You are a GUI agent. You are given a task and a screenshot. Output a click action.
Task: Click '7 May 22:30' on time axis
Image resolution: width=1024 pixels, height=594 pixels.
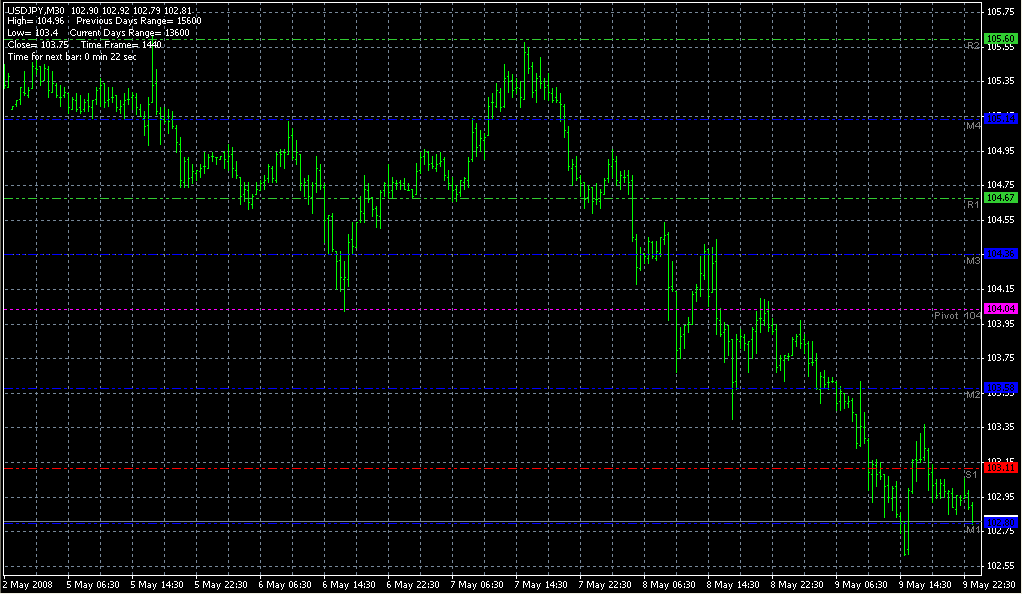tap(605, 585)
